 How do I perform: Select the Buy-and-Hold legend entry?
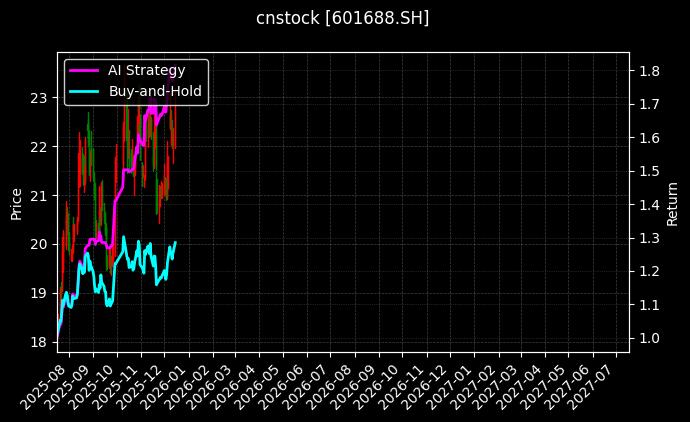(x=155, y=91)
